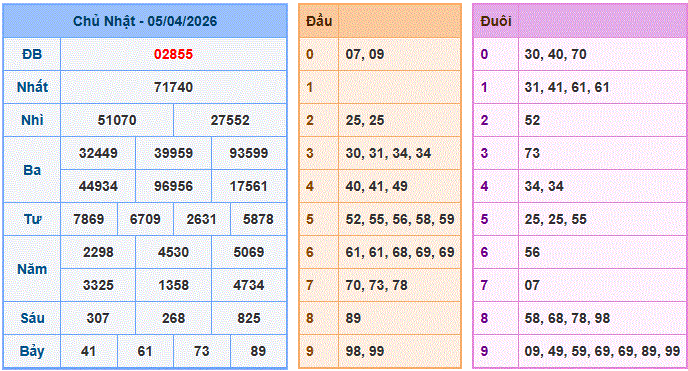Select second prize number 27552
Viewport: 688px width, 371px height.
(230, 120)
